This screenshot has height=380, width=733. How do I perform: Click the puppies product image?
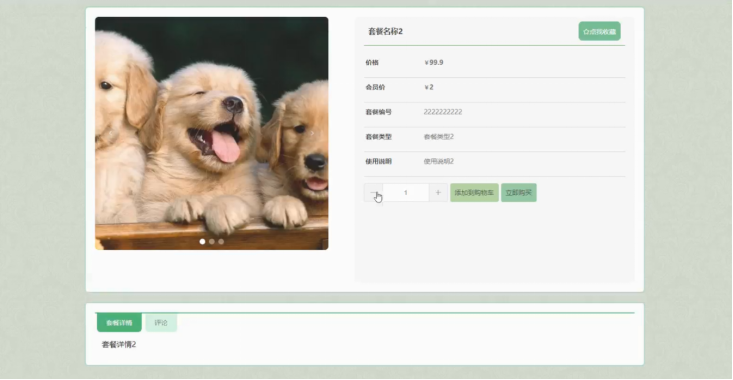[x=212, y=133]
